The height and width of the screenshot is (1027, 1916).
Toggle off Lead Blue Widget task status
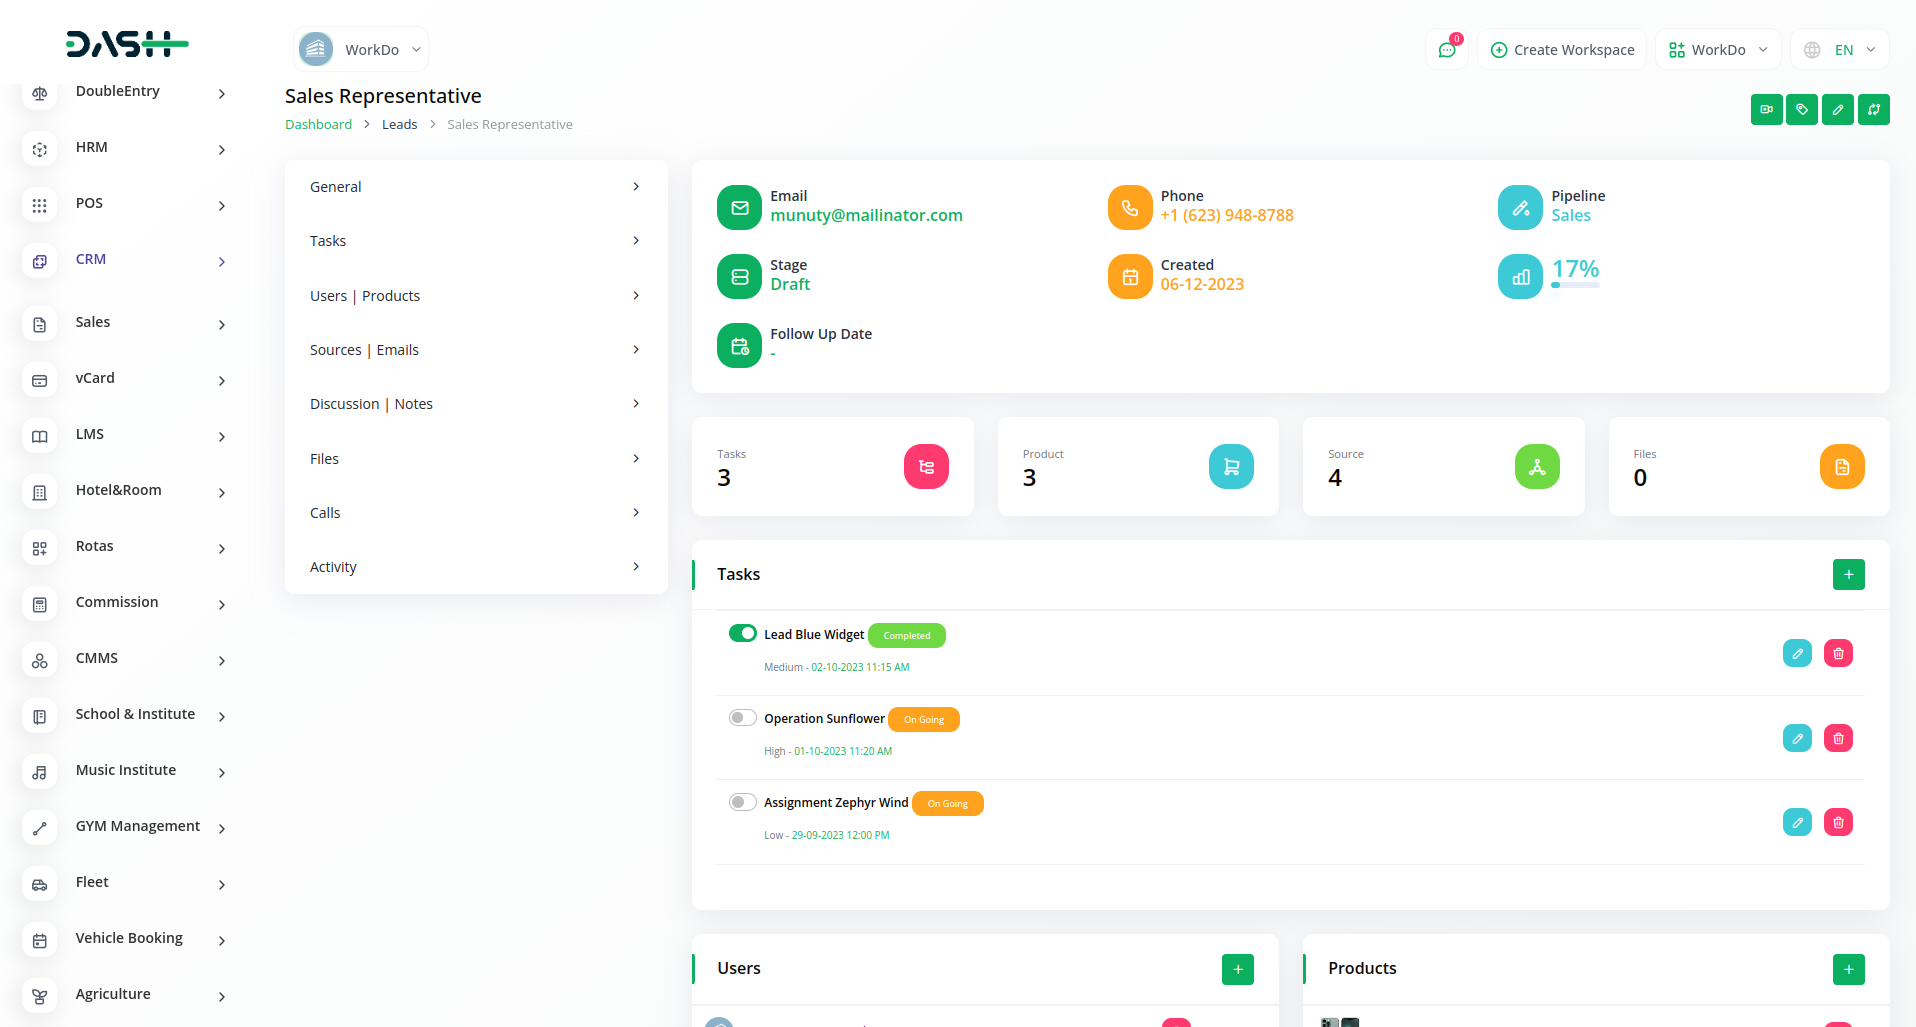click(742, 634)
